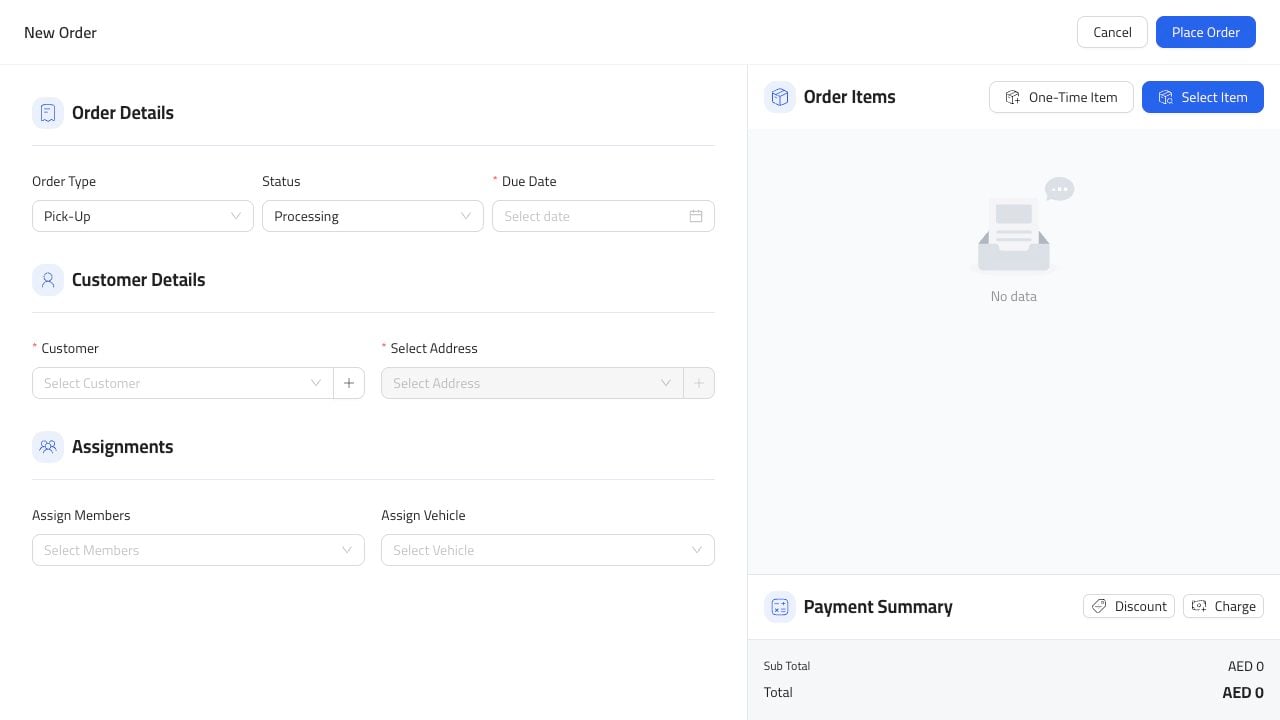Click the Payment Summary calculator icon

(x=780, y=607)
